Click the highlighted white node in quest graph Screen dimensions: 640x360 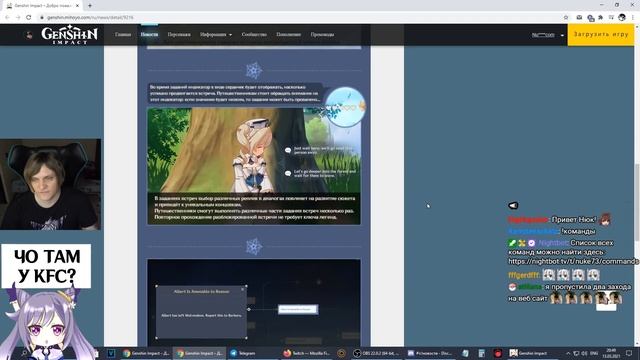point(298,309)
